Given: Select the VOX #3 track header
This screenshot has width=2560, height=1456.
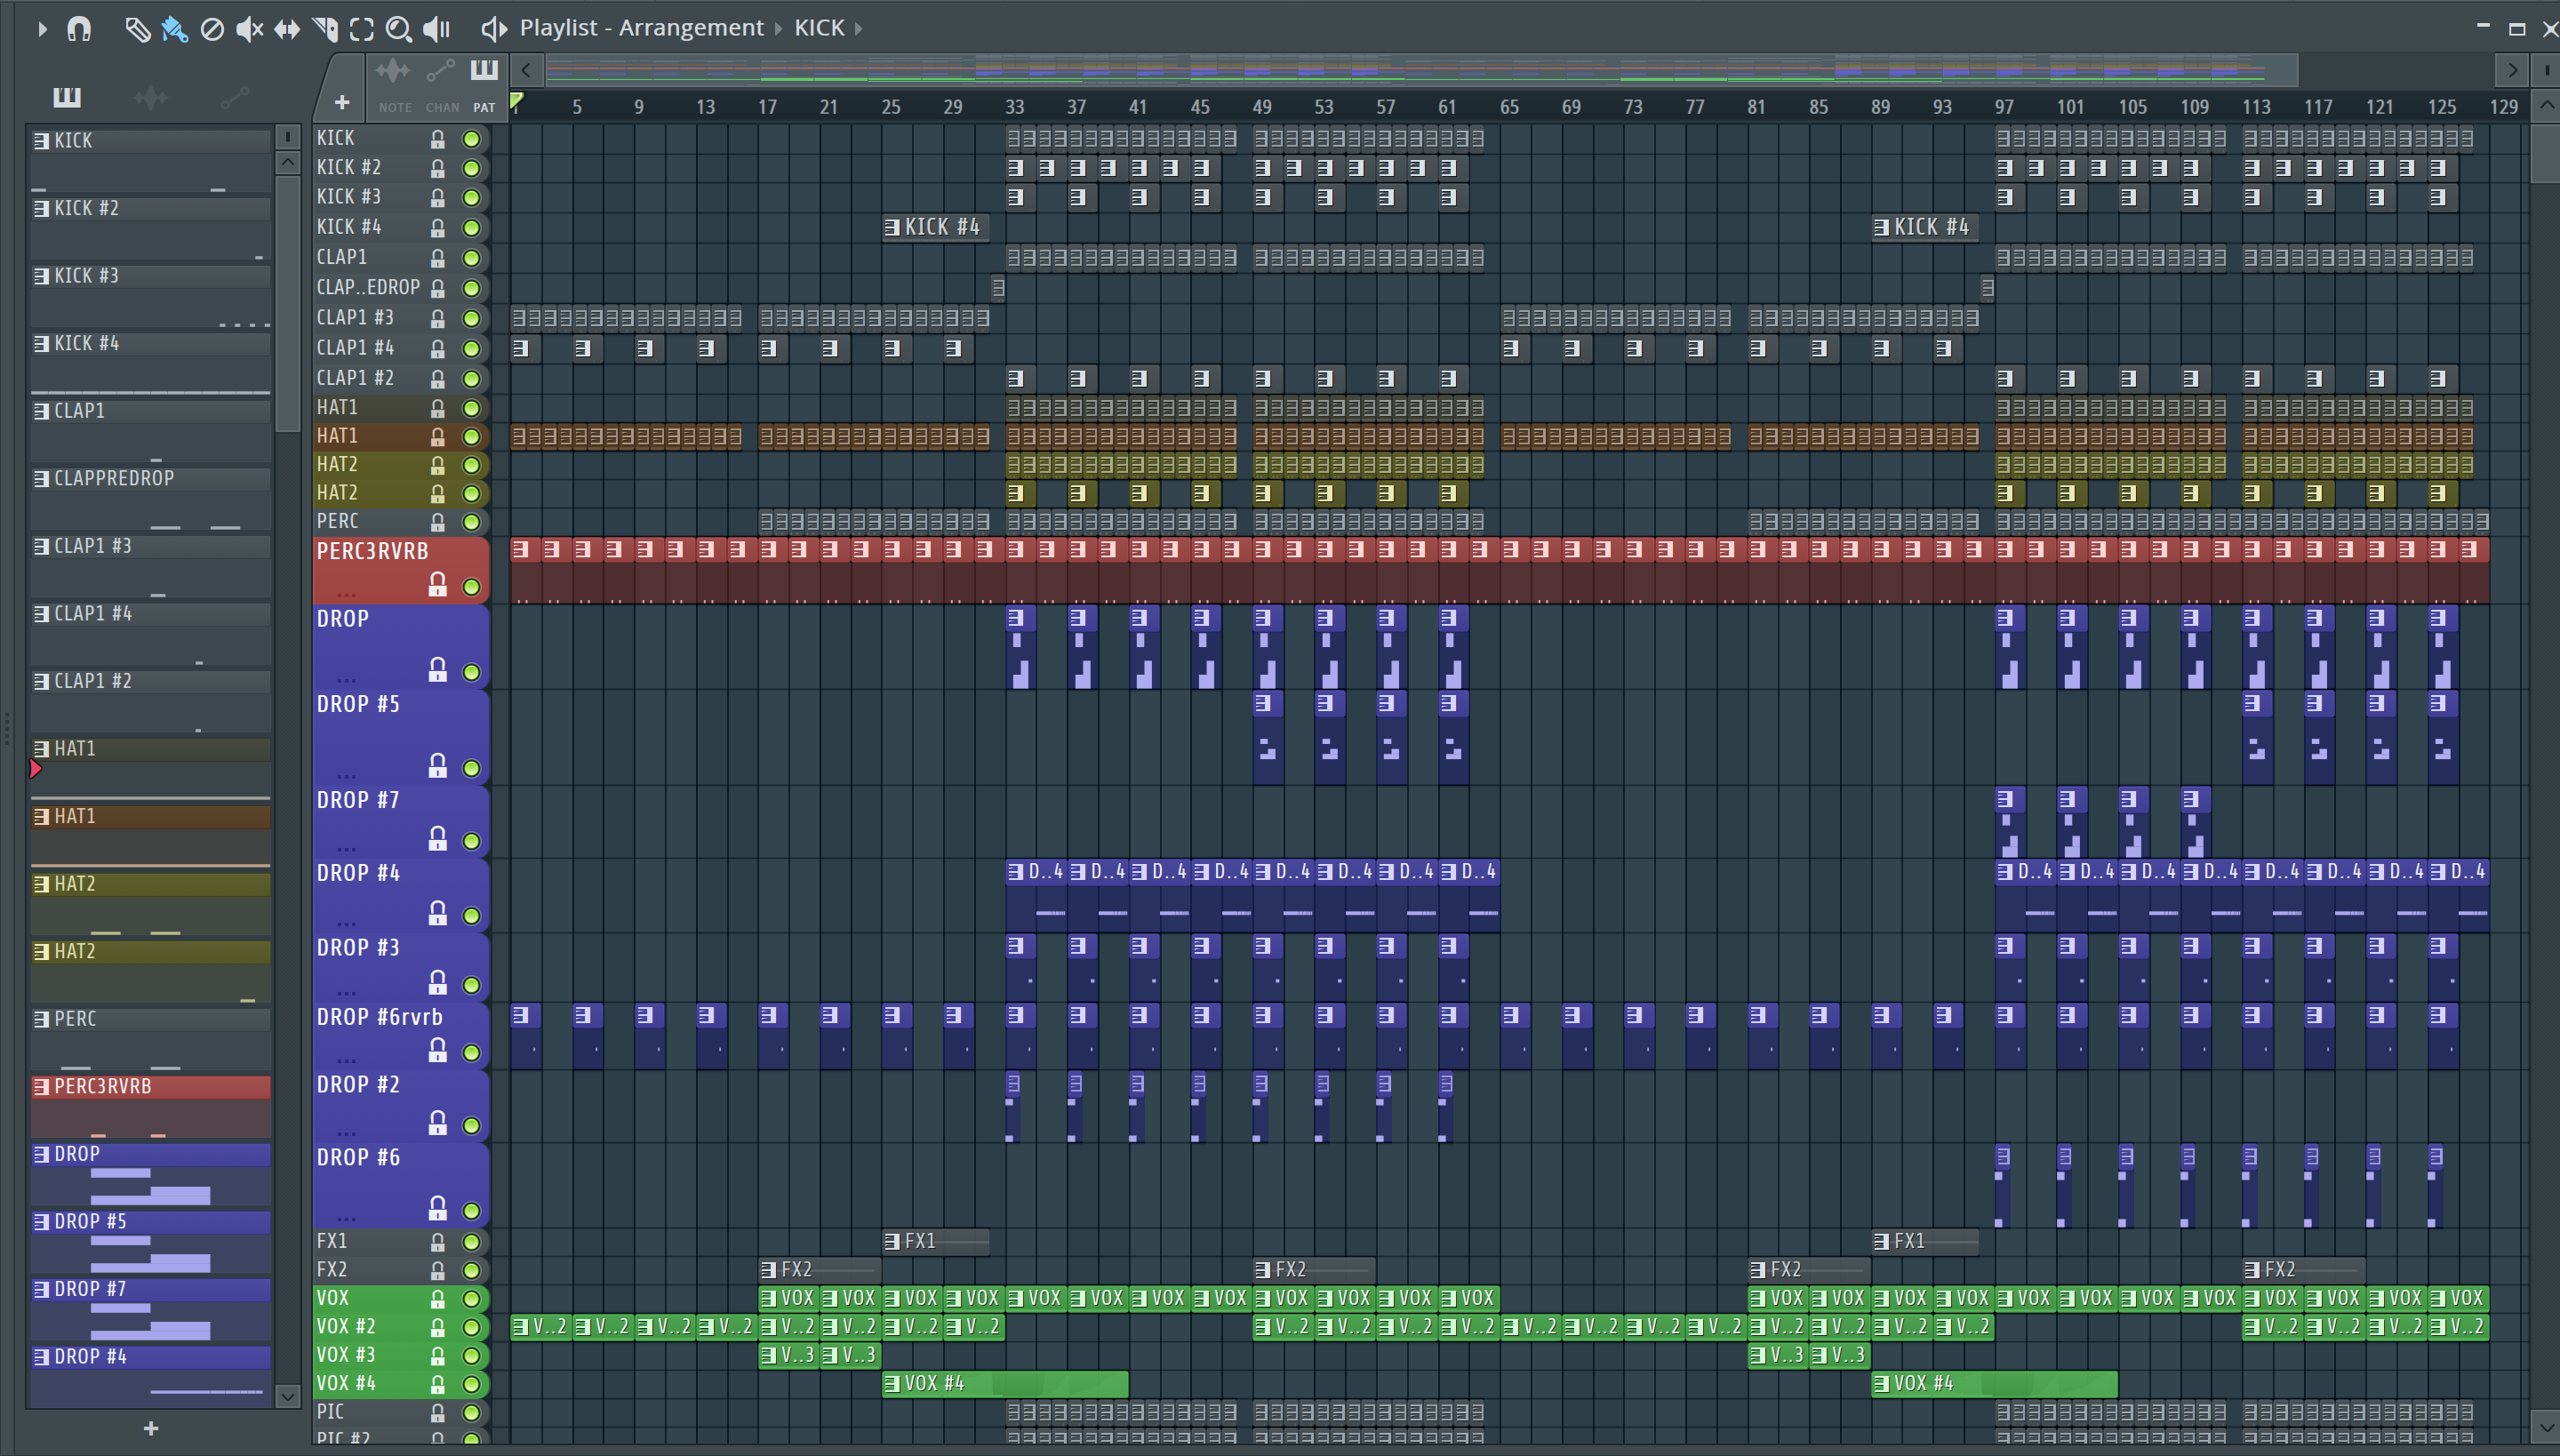Looking at the screenshot, I should pos(400,1355).
